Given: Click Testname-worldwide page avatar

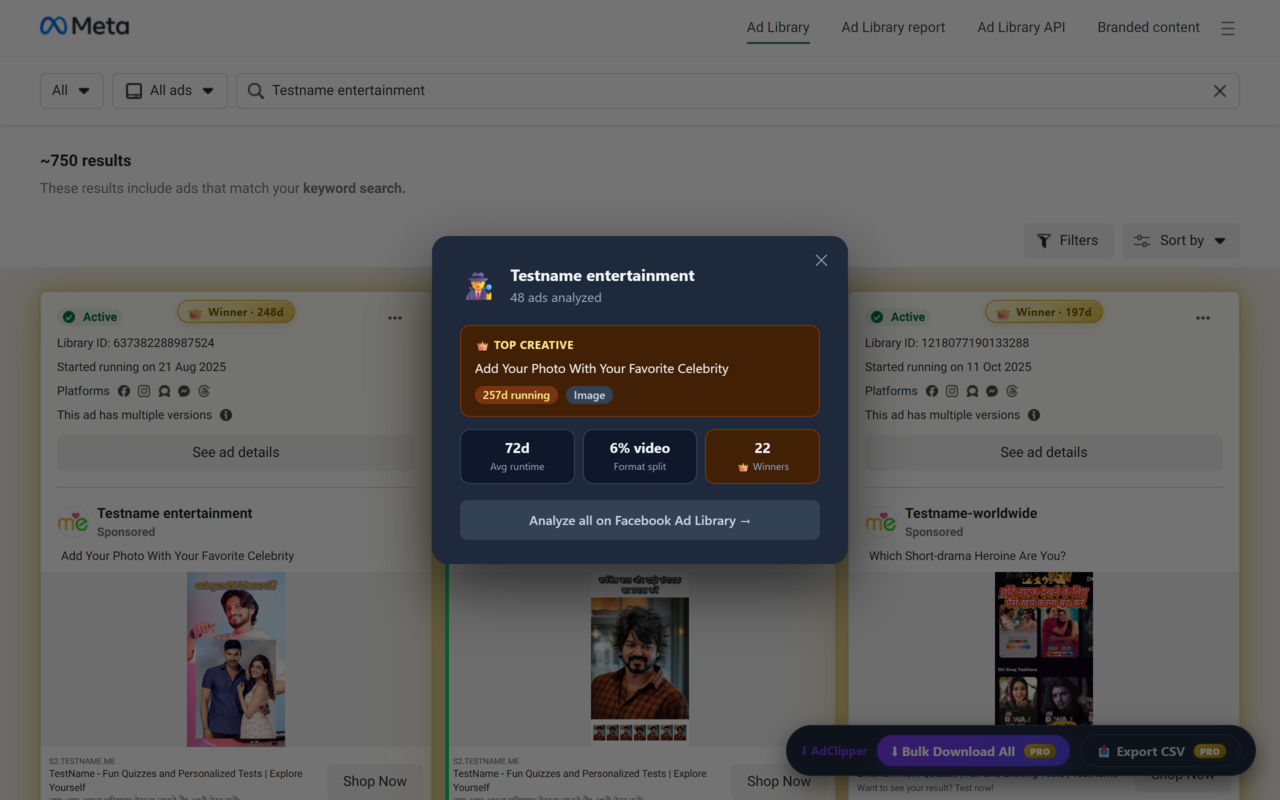Looking at the screenshot, I should pos(881,522).
